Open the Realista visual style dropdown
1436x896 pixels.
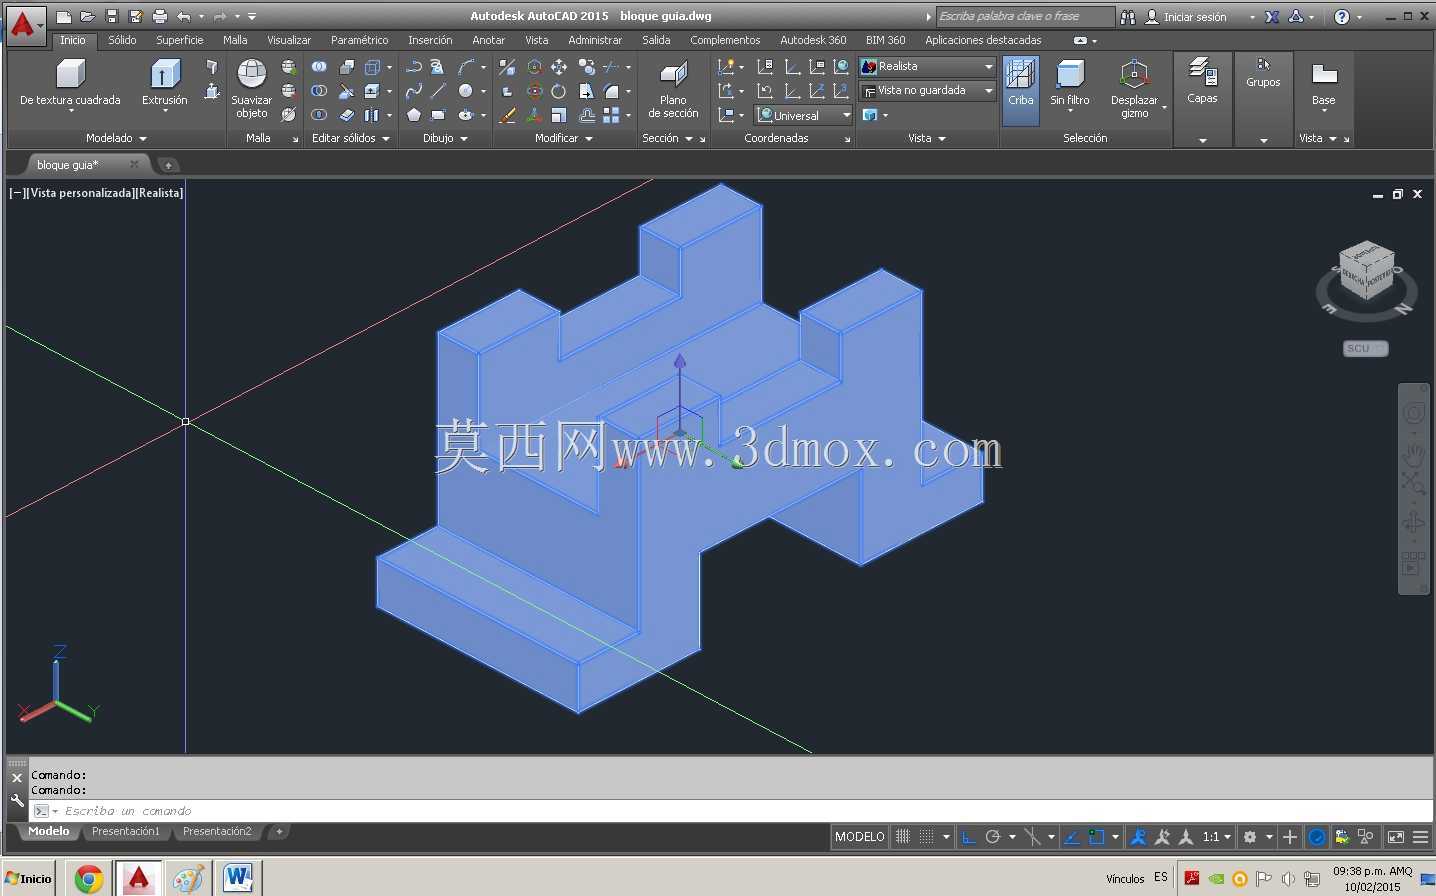927,66
